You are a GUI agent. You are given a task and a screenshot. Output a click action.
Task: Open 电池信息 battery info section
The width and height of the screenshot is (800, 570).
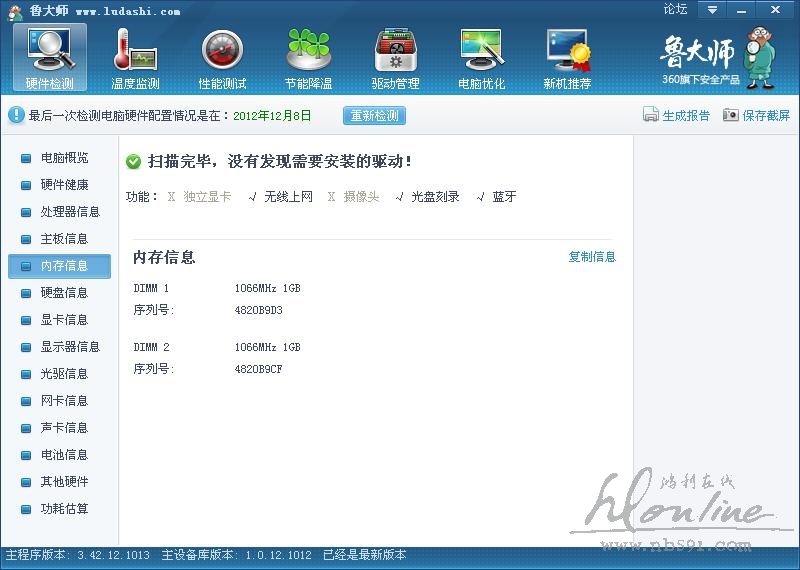coord(63,455)
